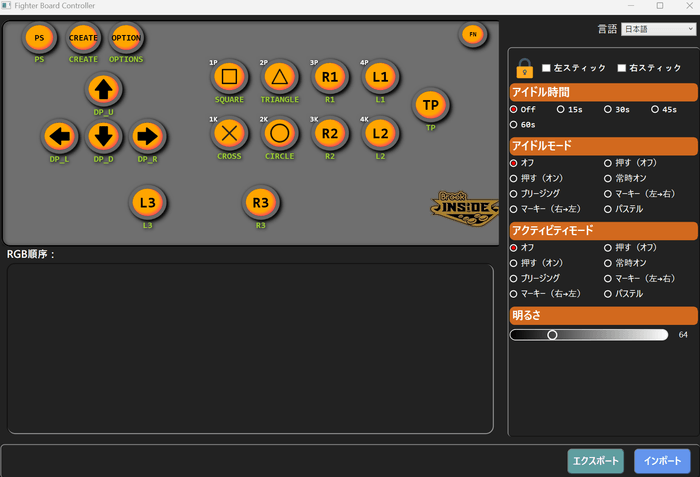The image size is (700, 477).
Task: Maximize the Fighter Board Controller window
Action: click(x=660, y=5)
